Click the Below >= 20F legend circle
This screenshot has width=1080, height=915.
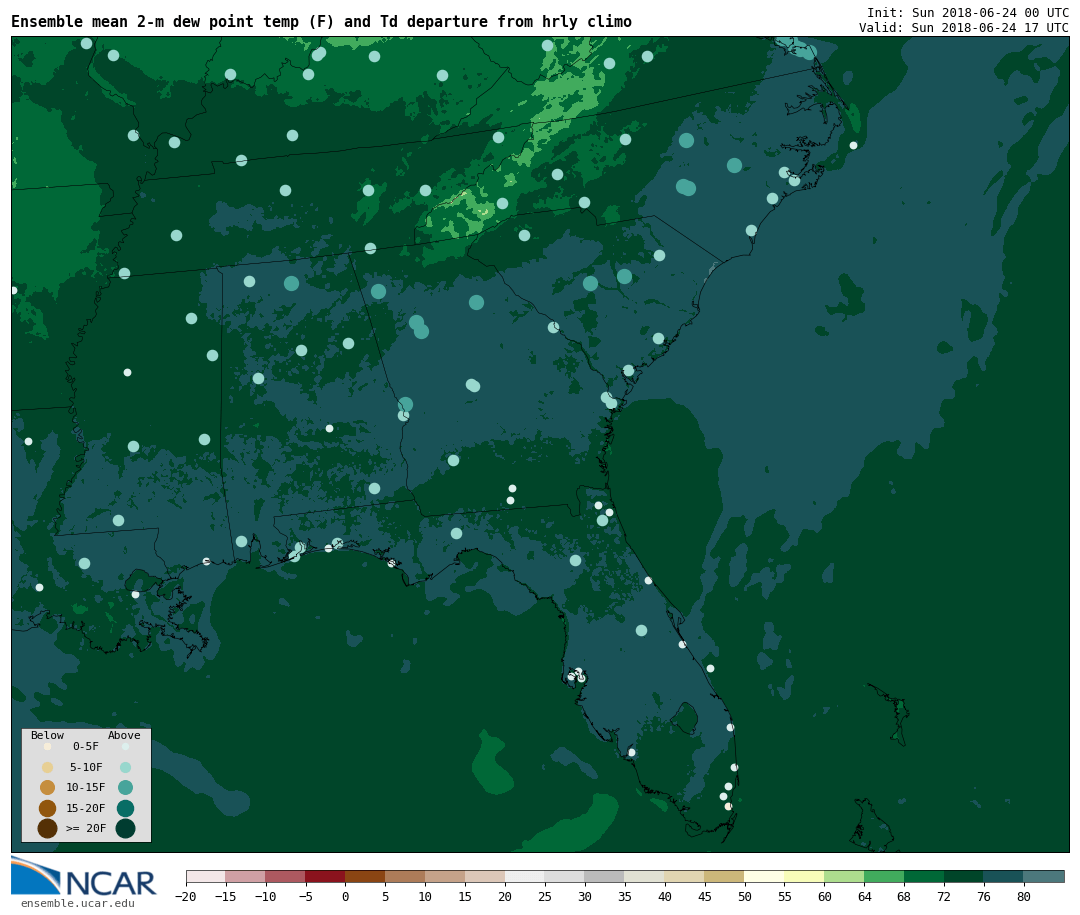pos(48,828)
